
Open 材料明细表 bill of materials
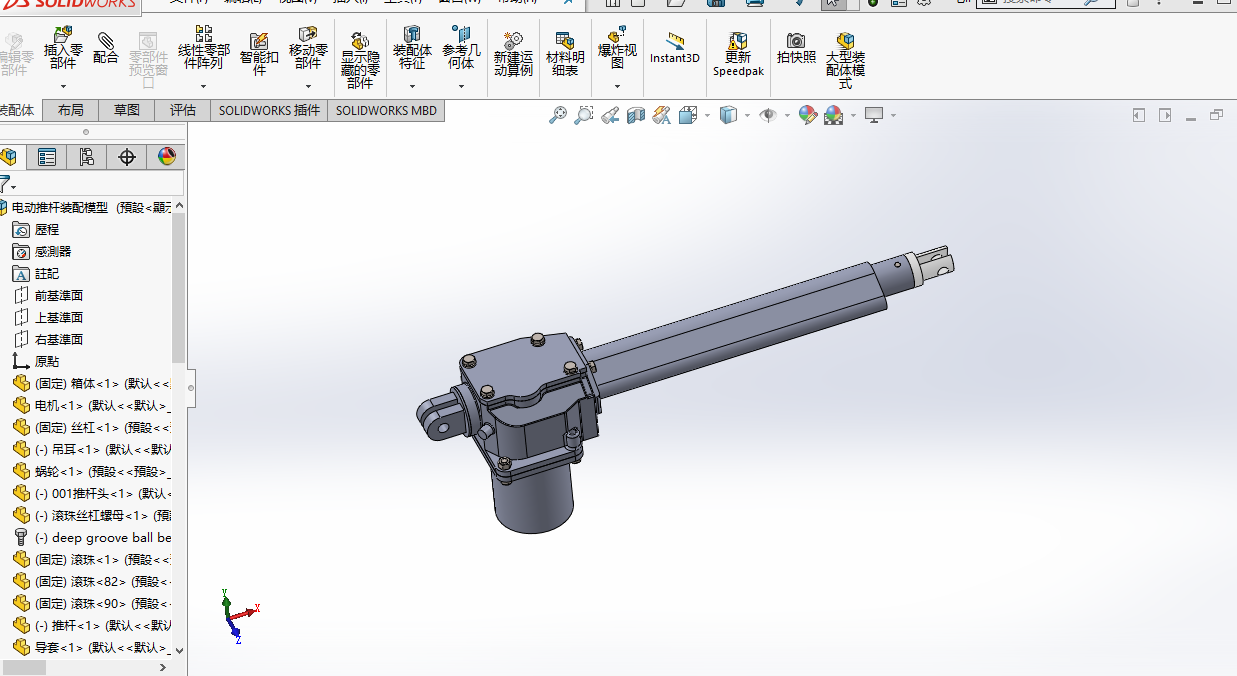pyautogui.click(x=565, y=41)
